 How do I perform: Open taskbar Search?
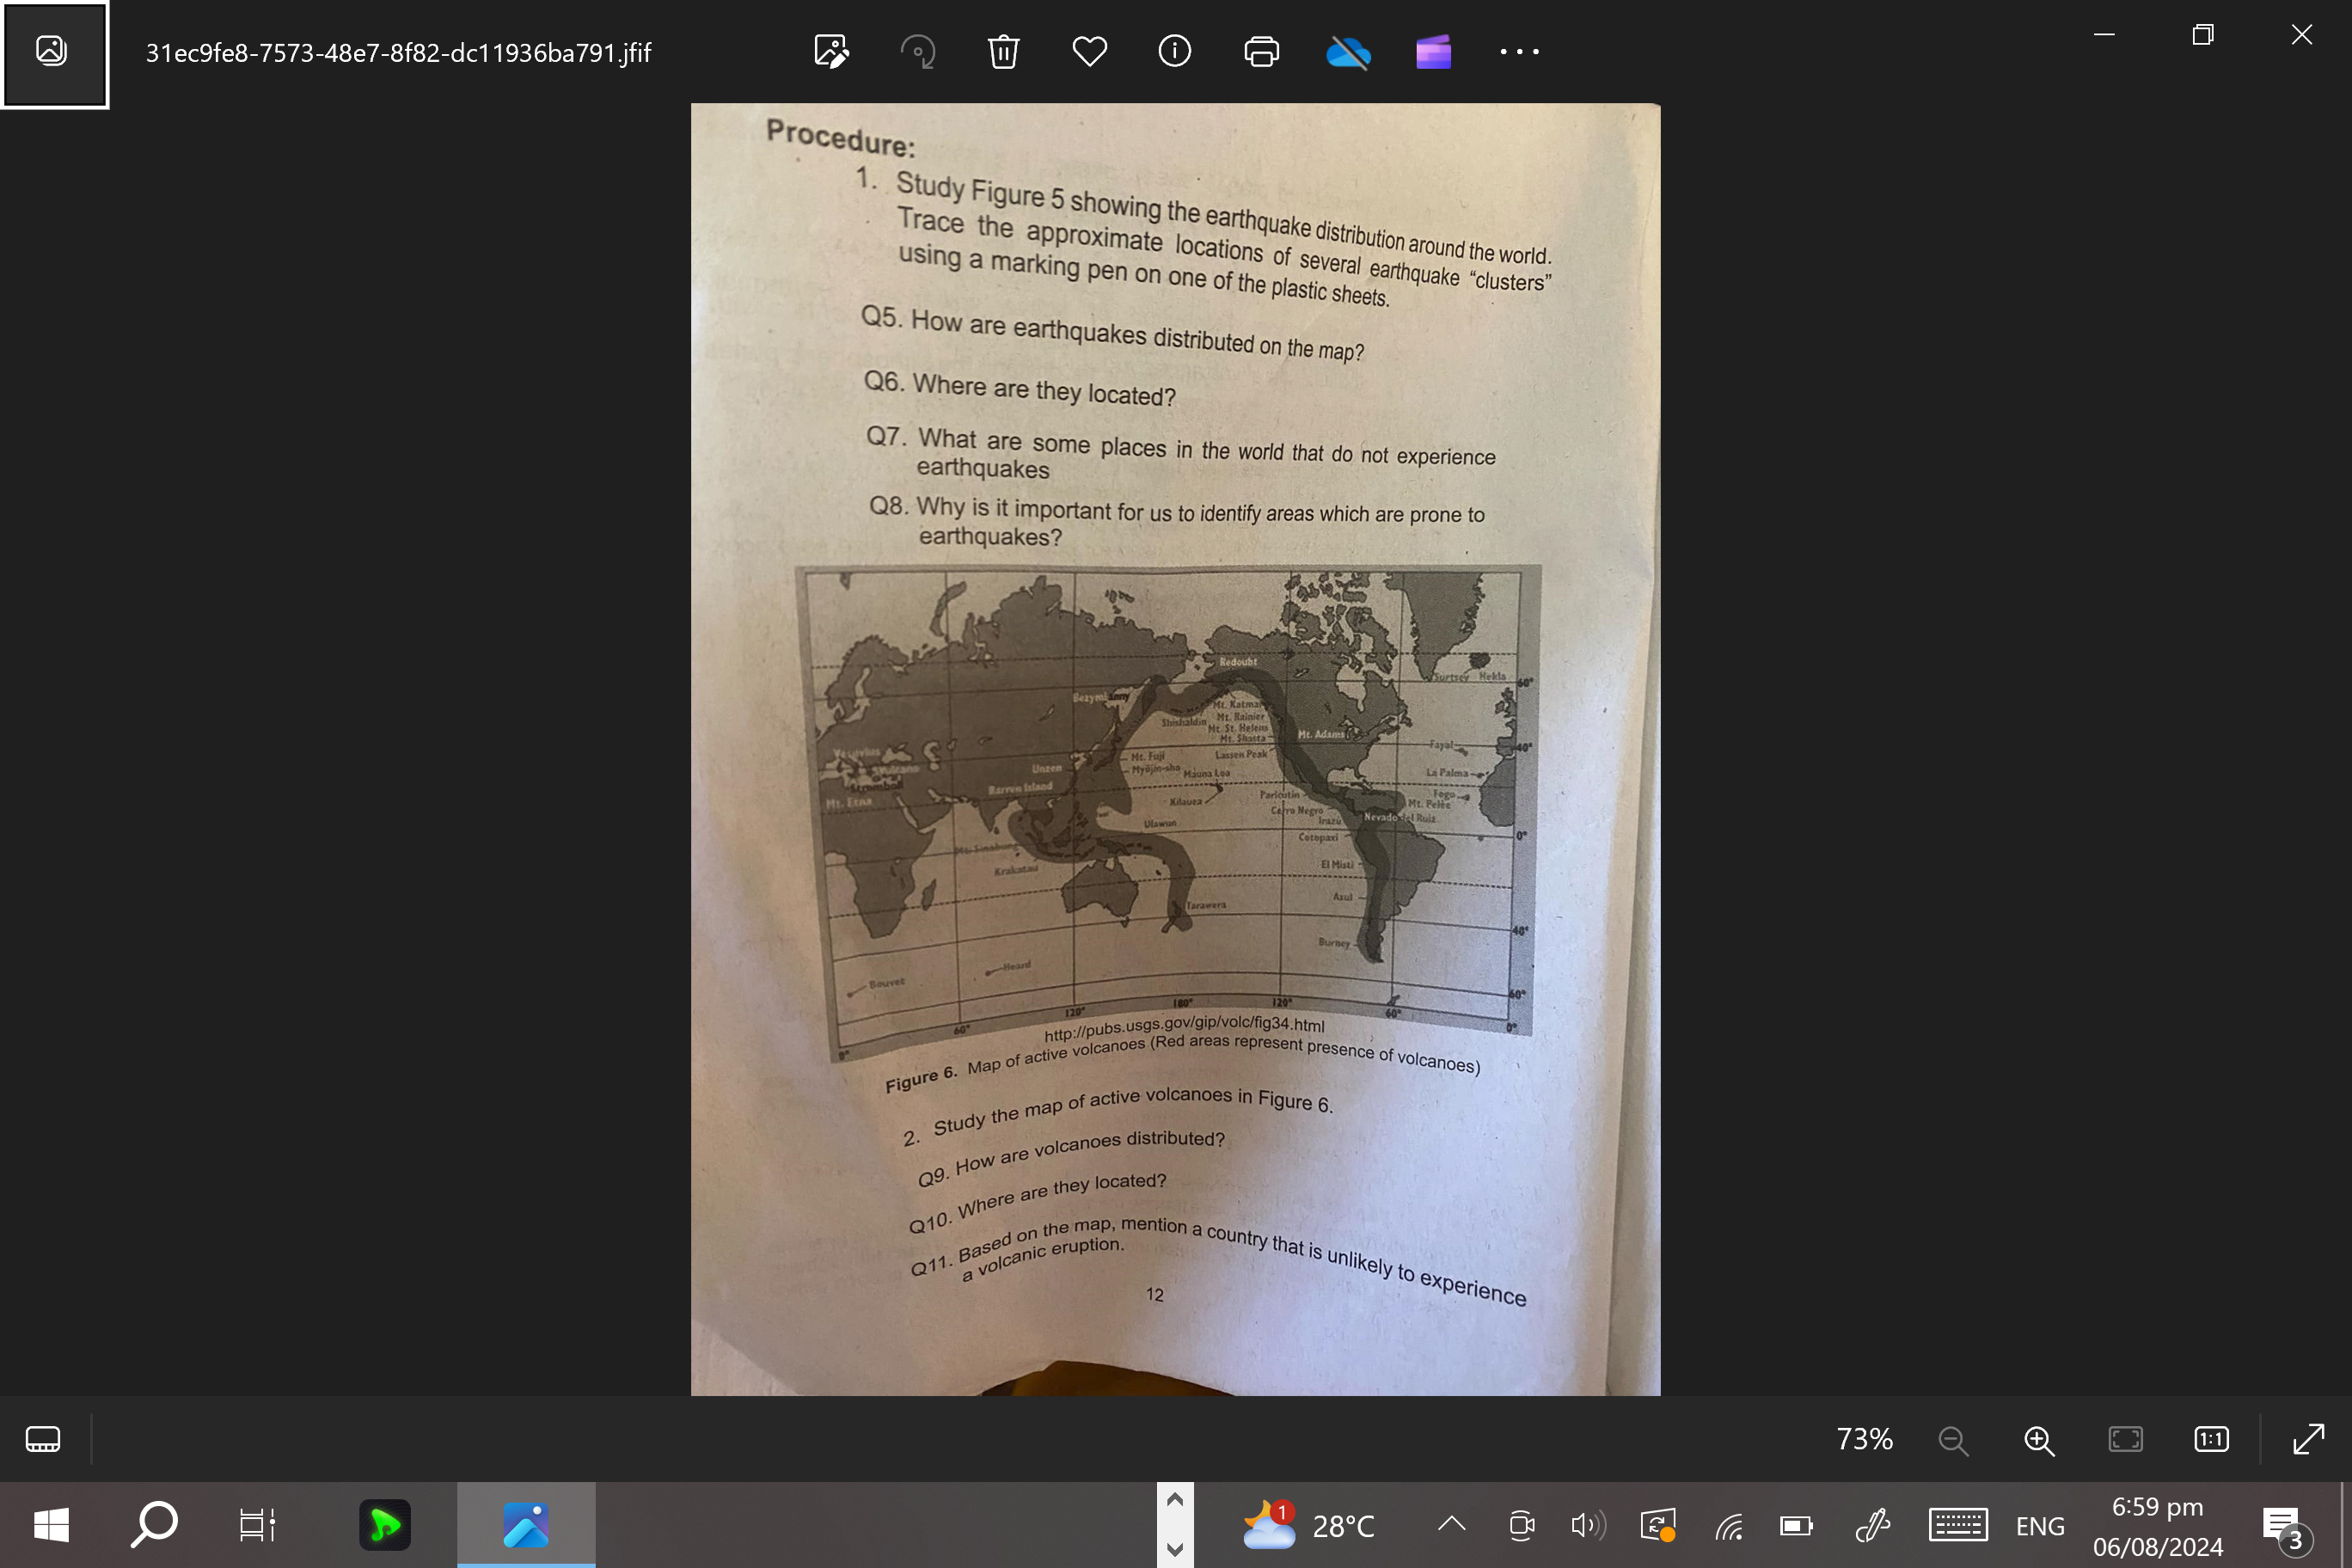point(154,1525)
